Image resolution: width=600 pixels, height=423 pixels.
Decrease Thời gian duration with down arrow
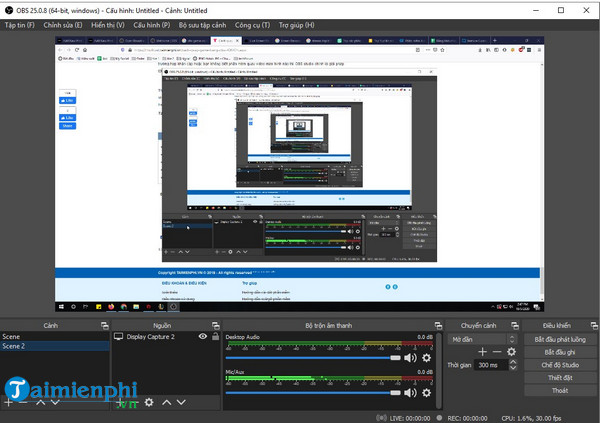point(513,367)
